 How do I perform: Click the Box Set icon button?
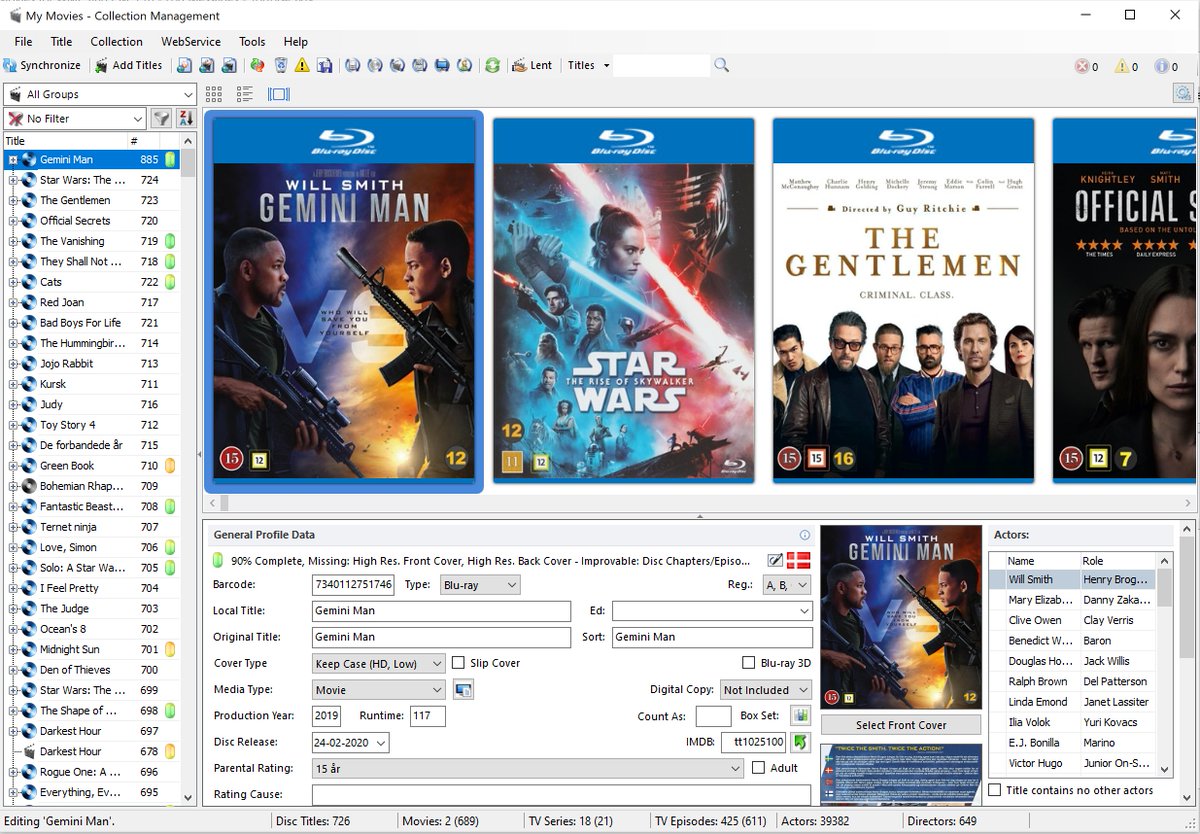800,716
